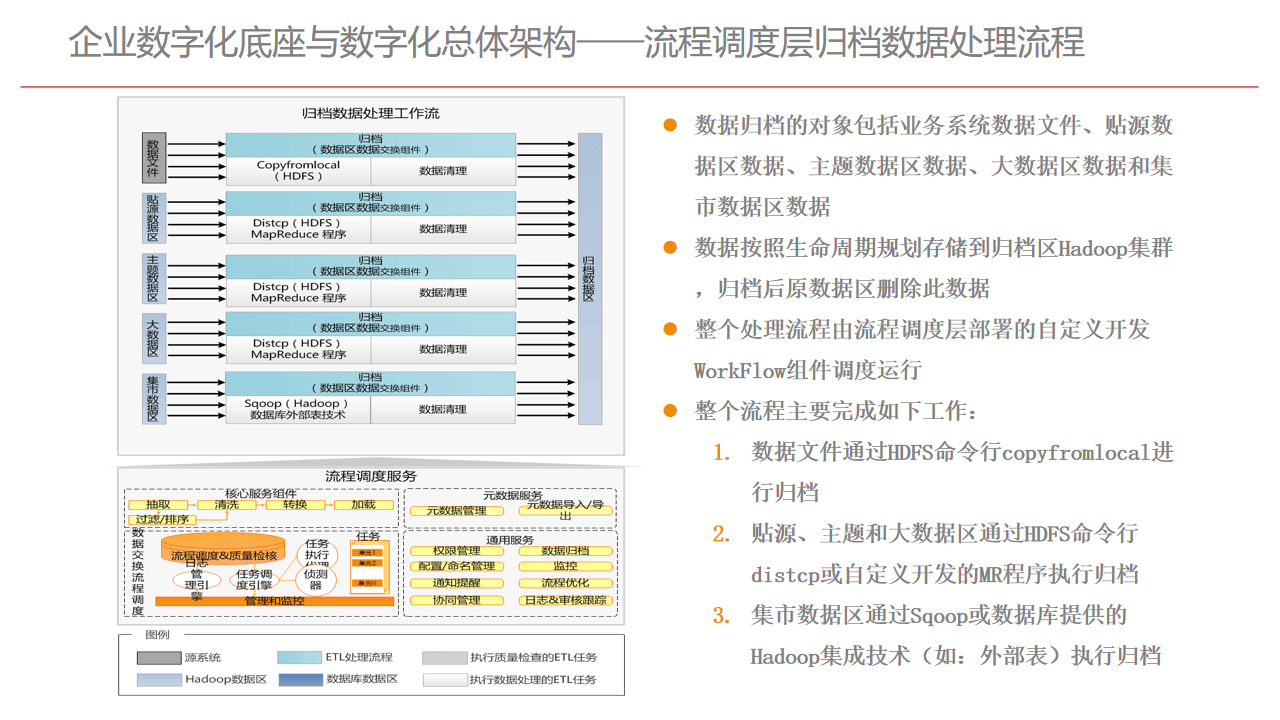Select the bullet starting 数据按照生命周期规划存储

[934, 268]
